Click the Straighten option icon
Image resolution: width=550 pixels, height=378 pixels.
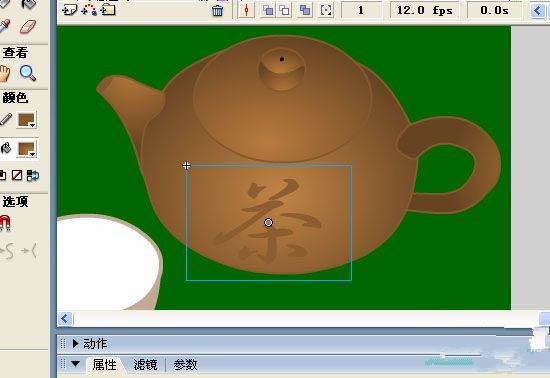click(29, 251)
